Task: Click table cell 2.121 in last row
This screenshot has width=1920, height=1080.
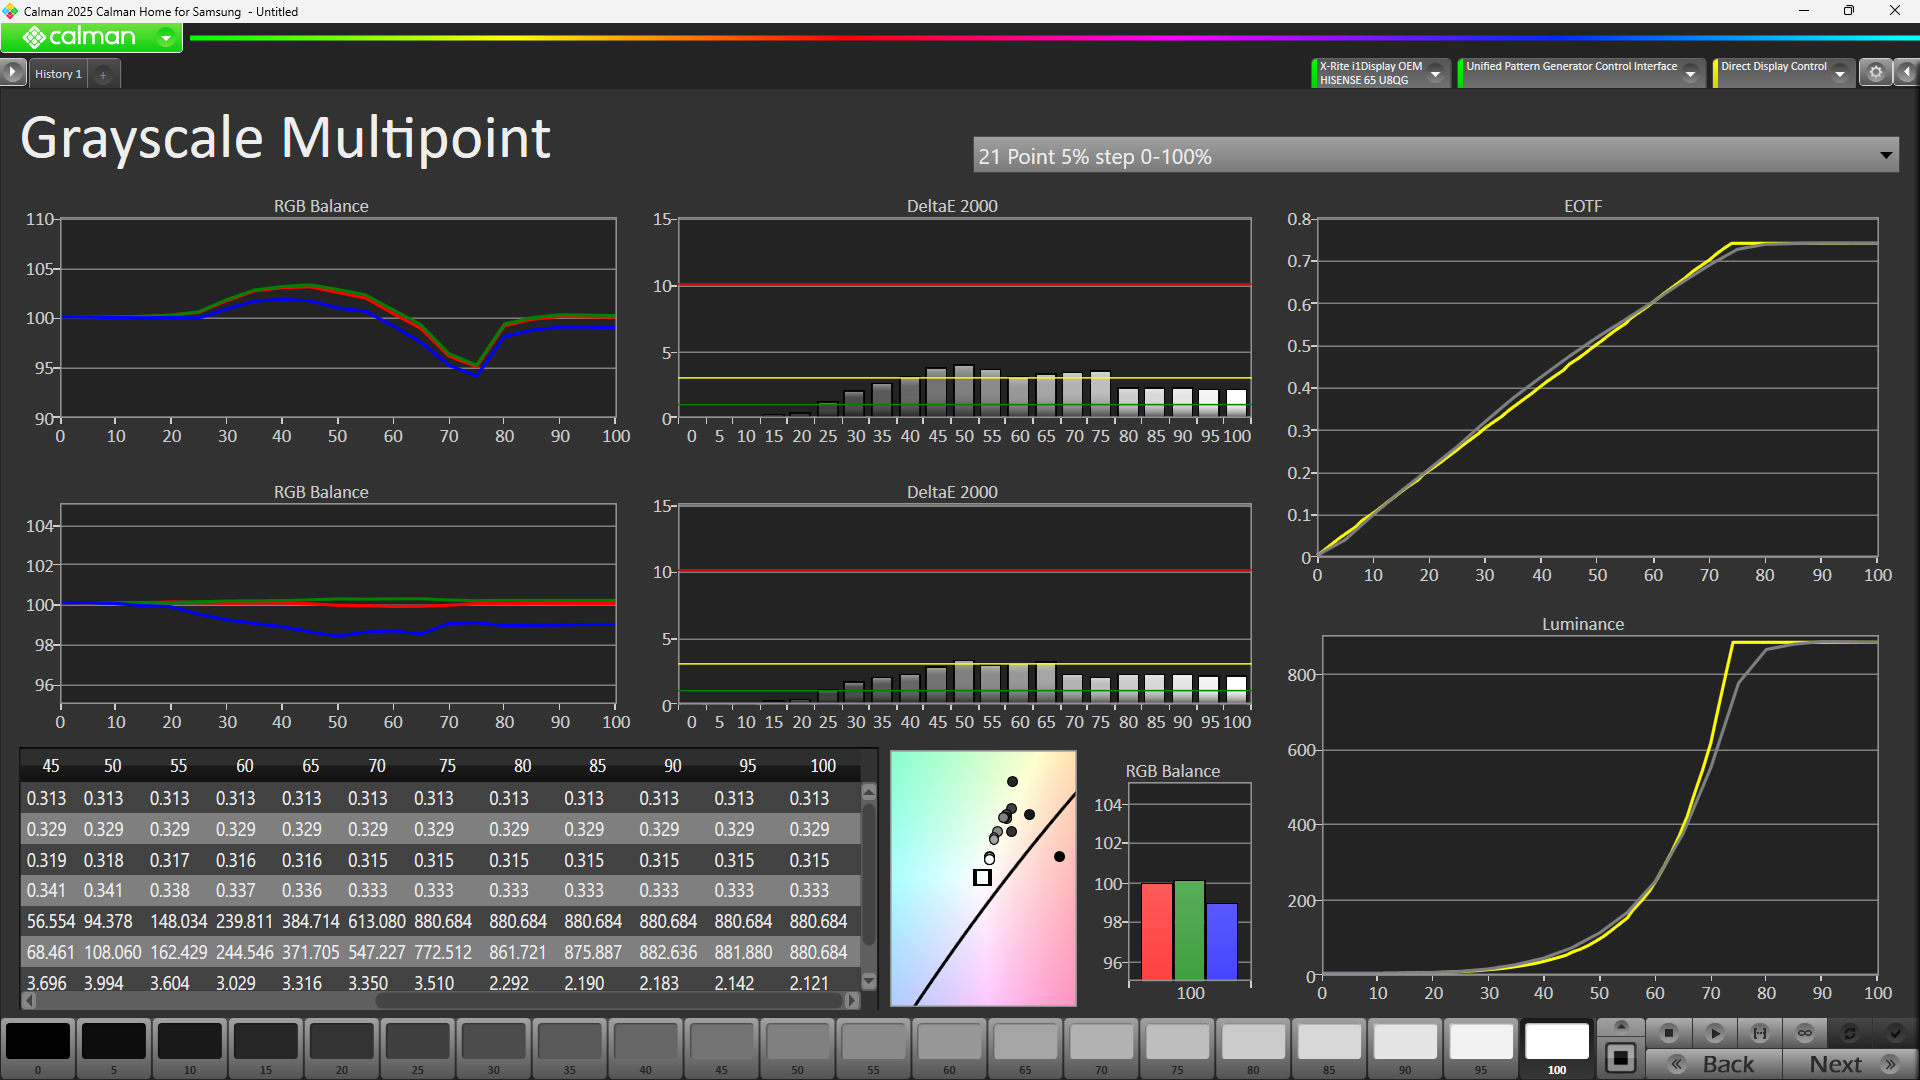Action: (809, 983)
